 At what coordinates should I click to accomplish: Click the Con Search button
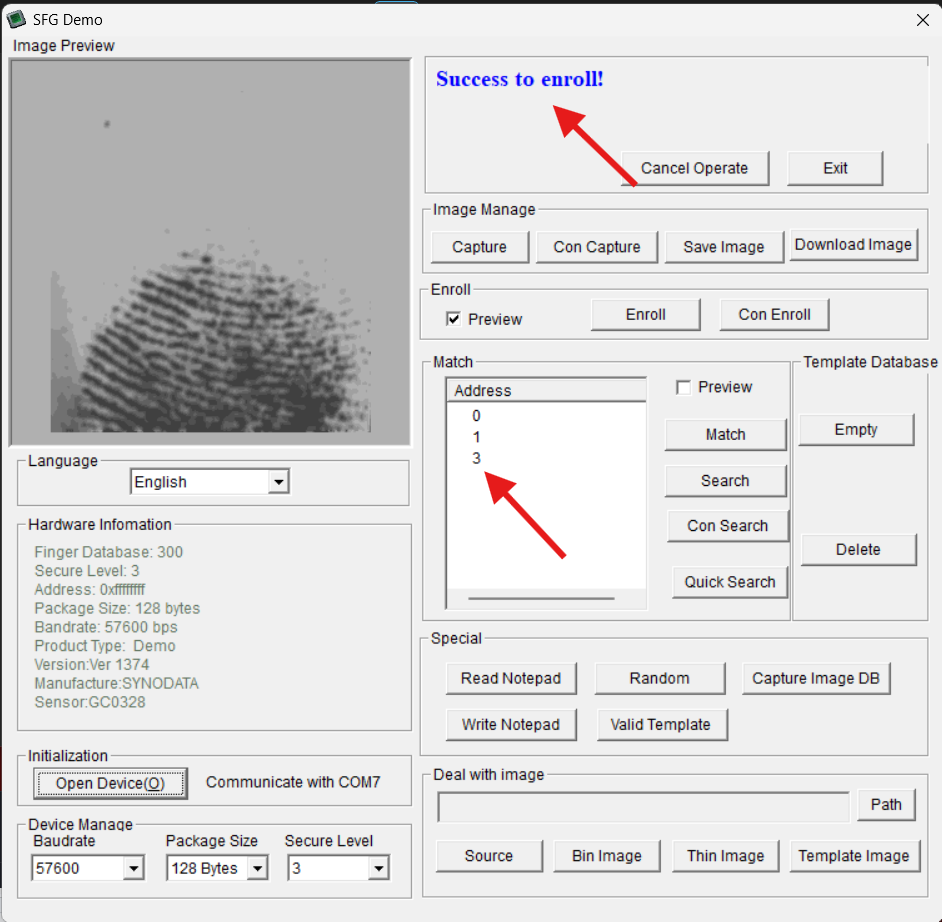(728, 526)
